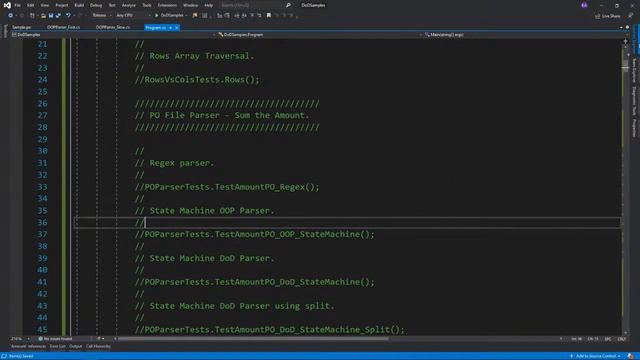Screen dimensions: 640x360
Task: Switch to the OOPParser_Slow.cs tab
Action: (113, 27)
